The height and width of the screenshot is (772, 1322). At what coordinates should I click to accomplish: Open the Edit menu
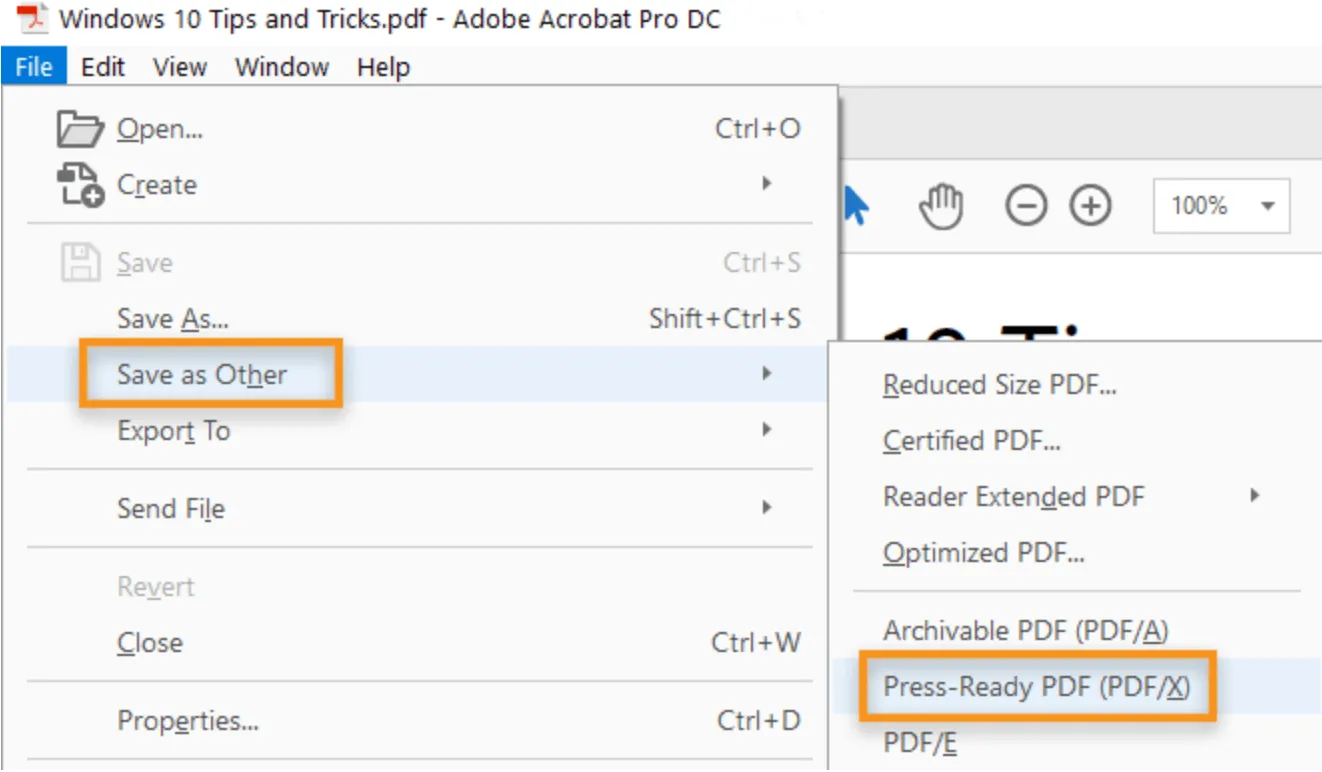[x=102, y=67]
